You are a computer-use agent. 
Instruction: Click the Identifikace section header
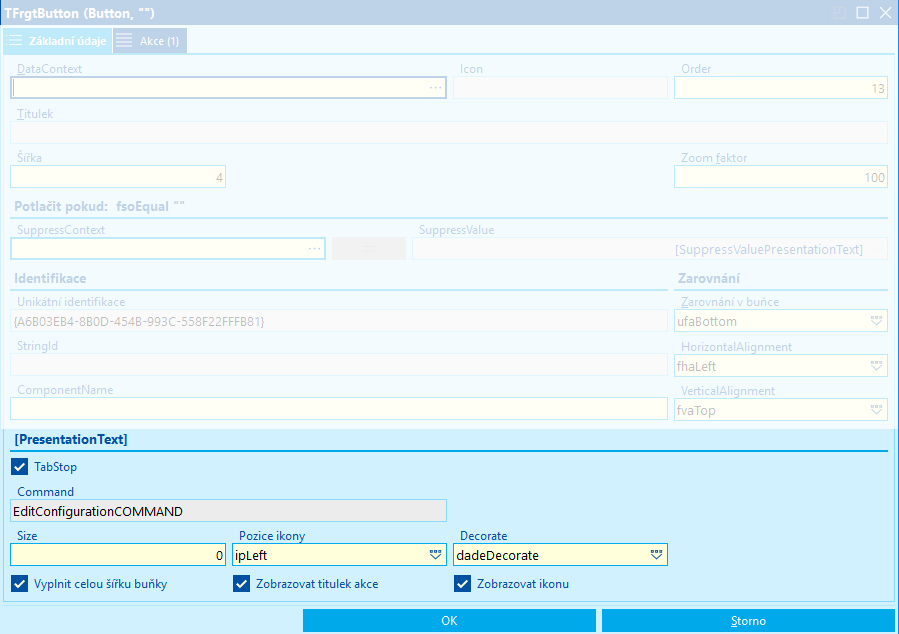pos(50,279)
